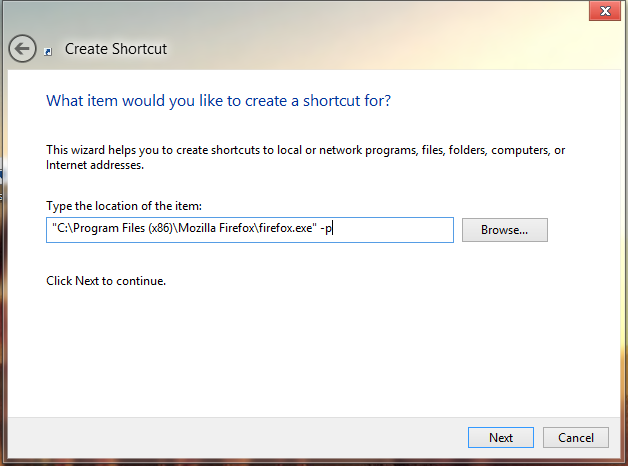Click the 'Type the location of the item:' label

tap(124, 206)
